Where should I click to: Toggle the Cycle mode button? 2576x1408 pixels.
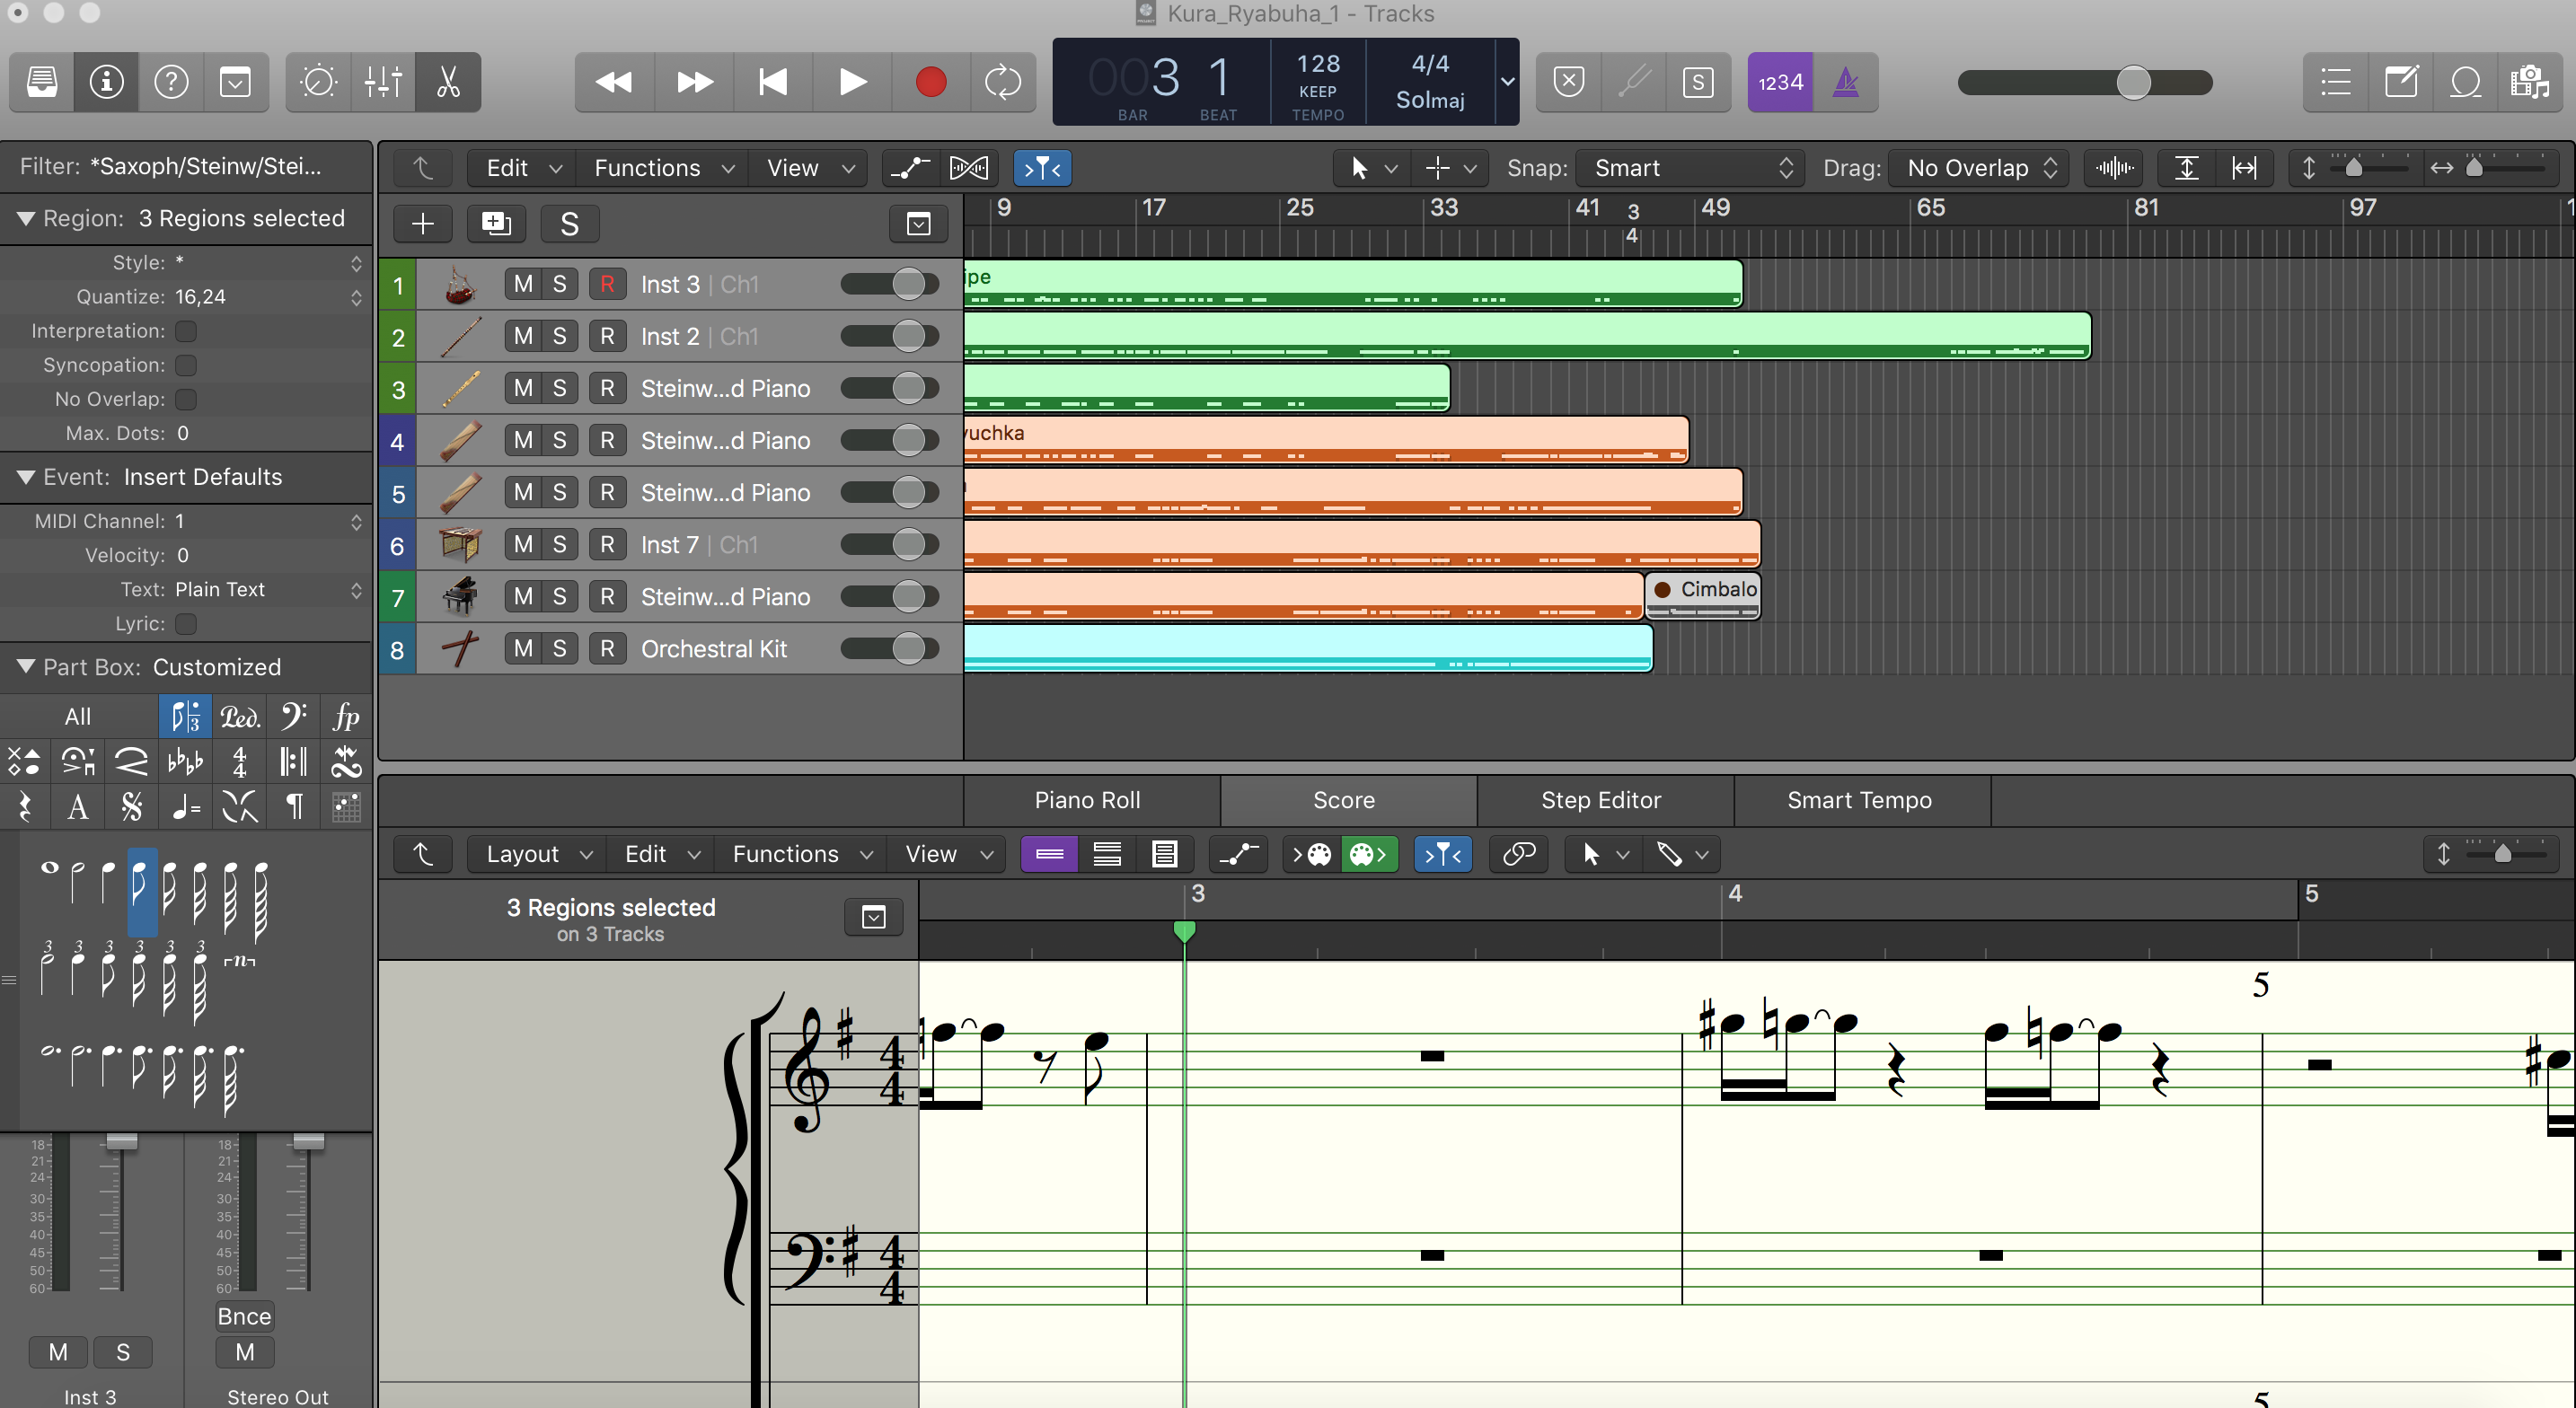pos(1002,82)
